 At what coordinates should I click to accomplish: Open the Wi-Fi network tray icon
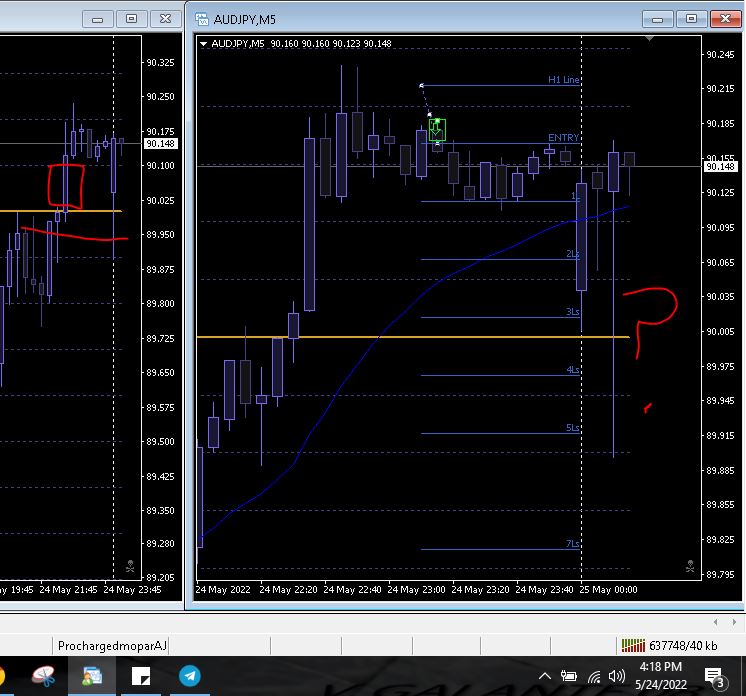(x=594, y=676)
